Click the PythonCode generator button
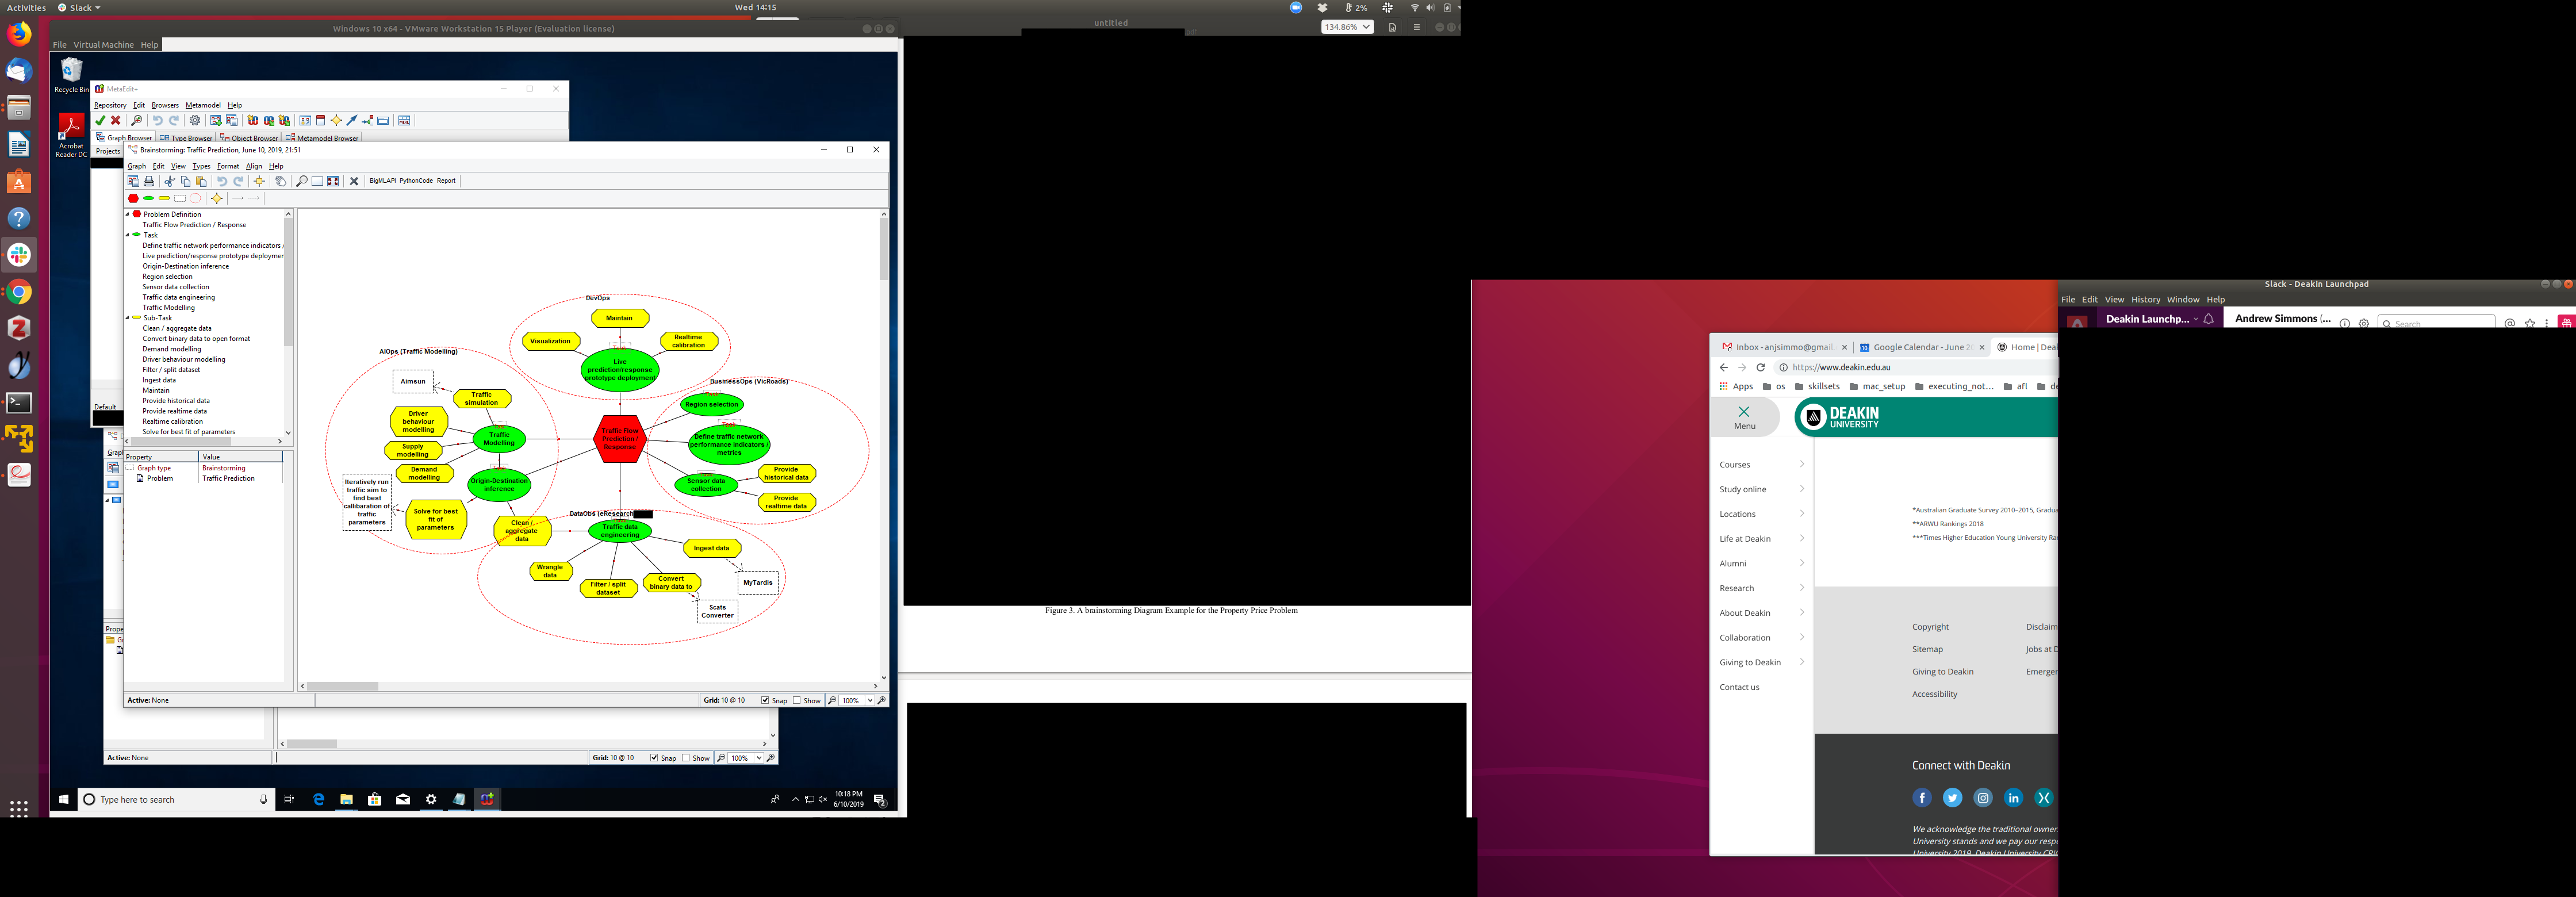 click(416, 181)
